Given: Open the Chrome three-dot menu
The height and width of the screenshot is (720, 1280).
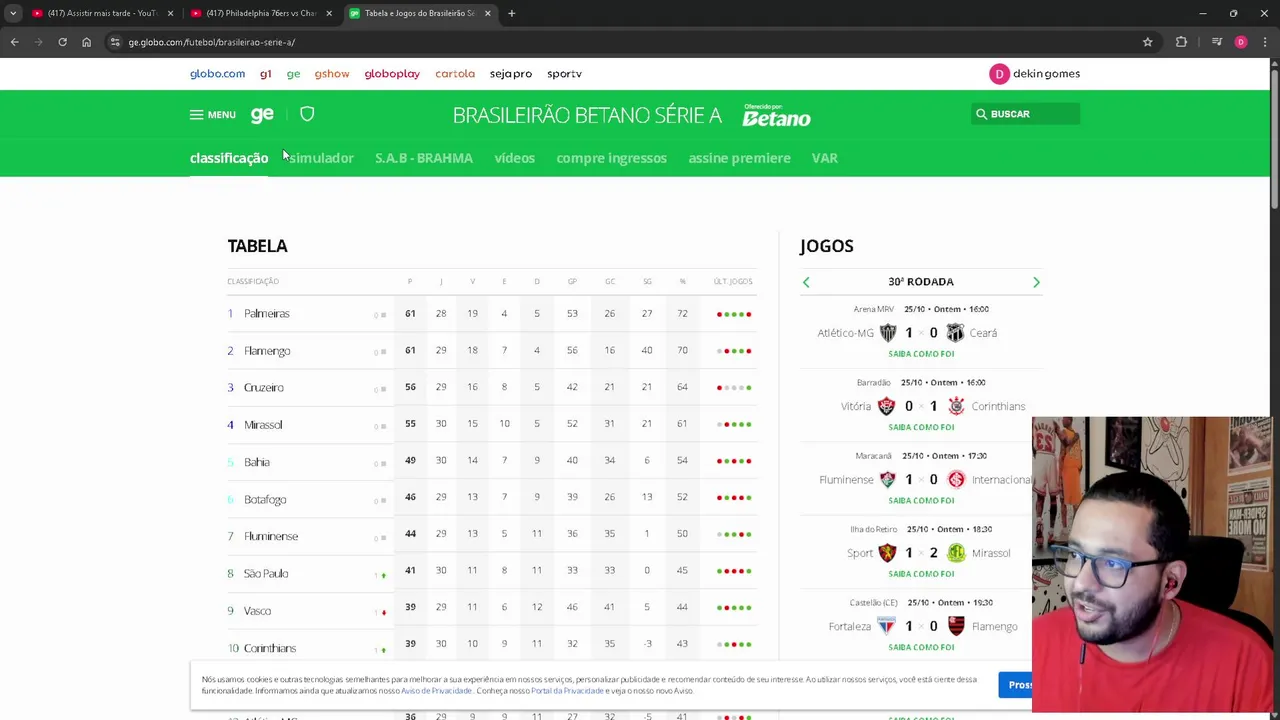Looking at the screenshot, I should pos(1265,42).
